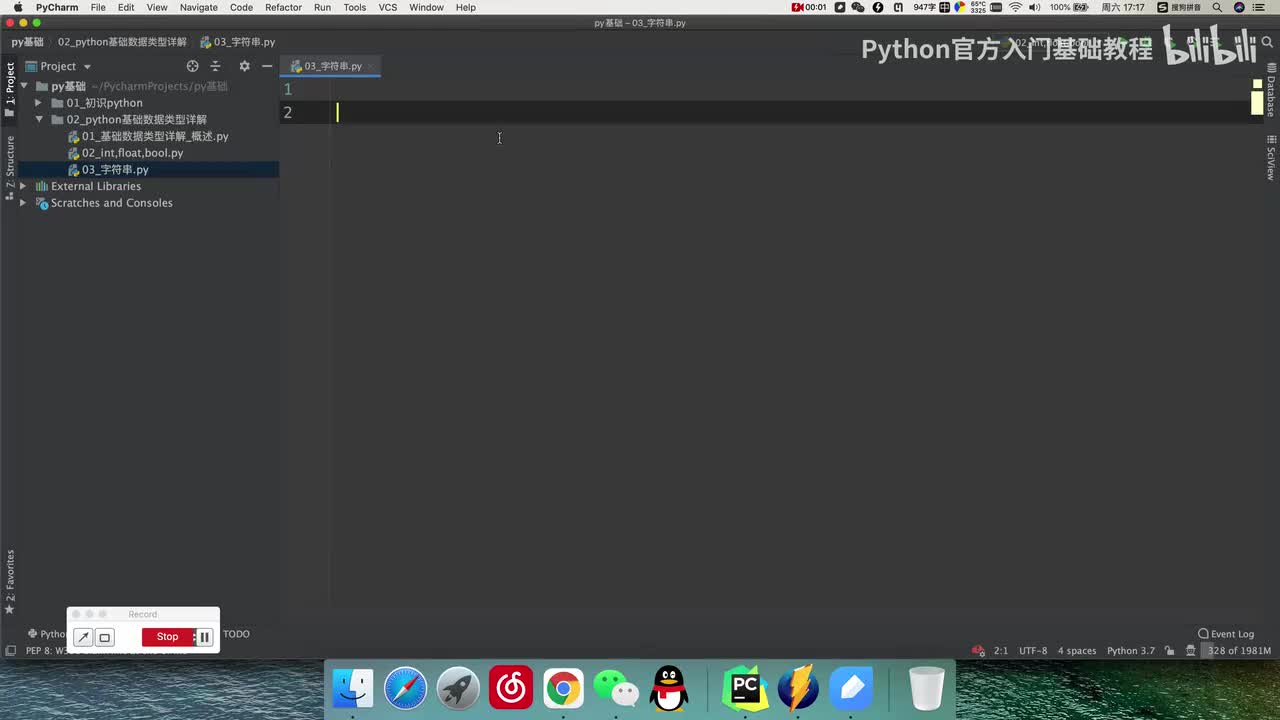Click 02_python基础数据类型详解 in breadcrumb bar
Screen dimensions: 1280x720
pos(122,42)
